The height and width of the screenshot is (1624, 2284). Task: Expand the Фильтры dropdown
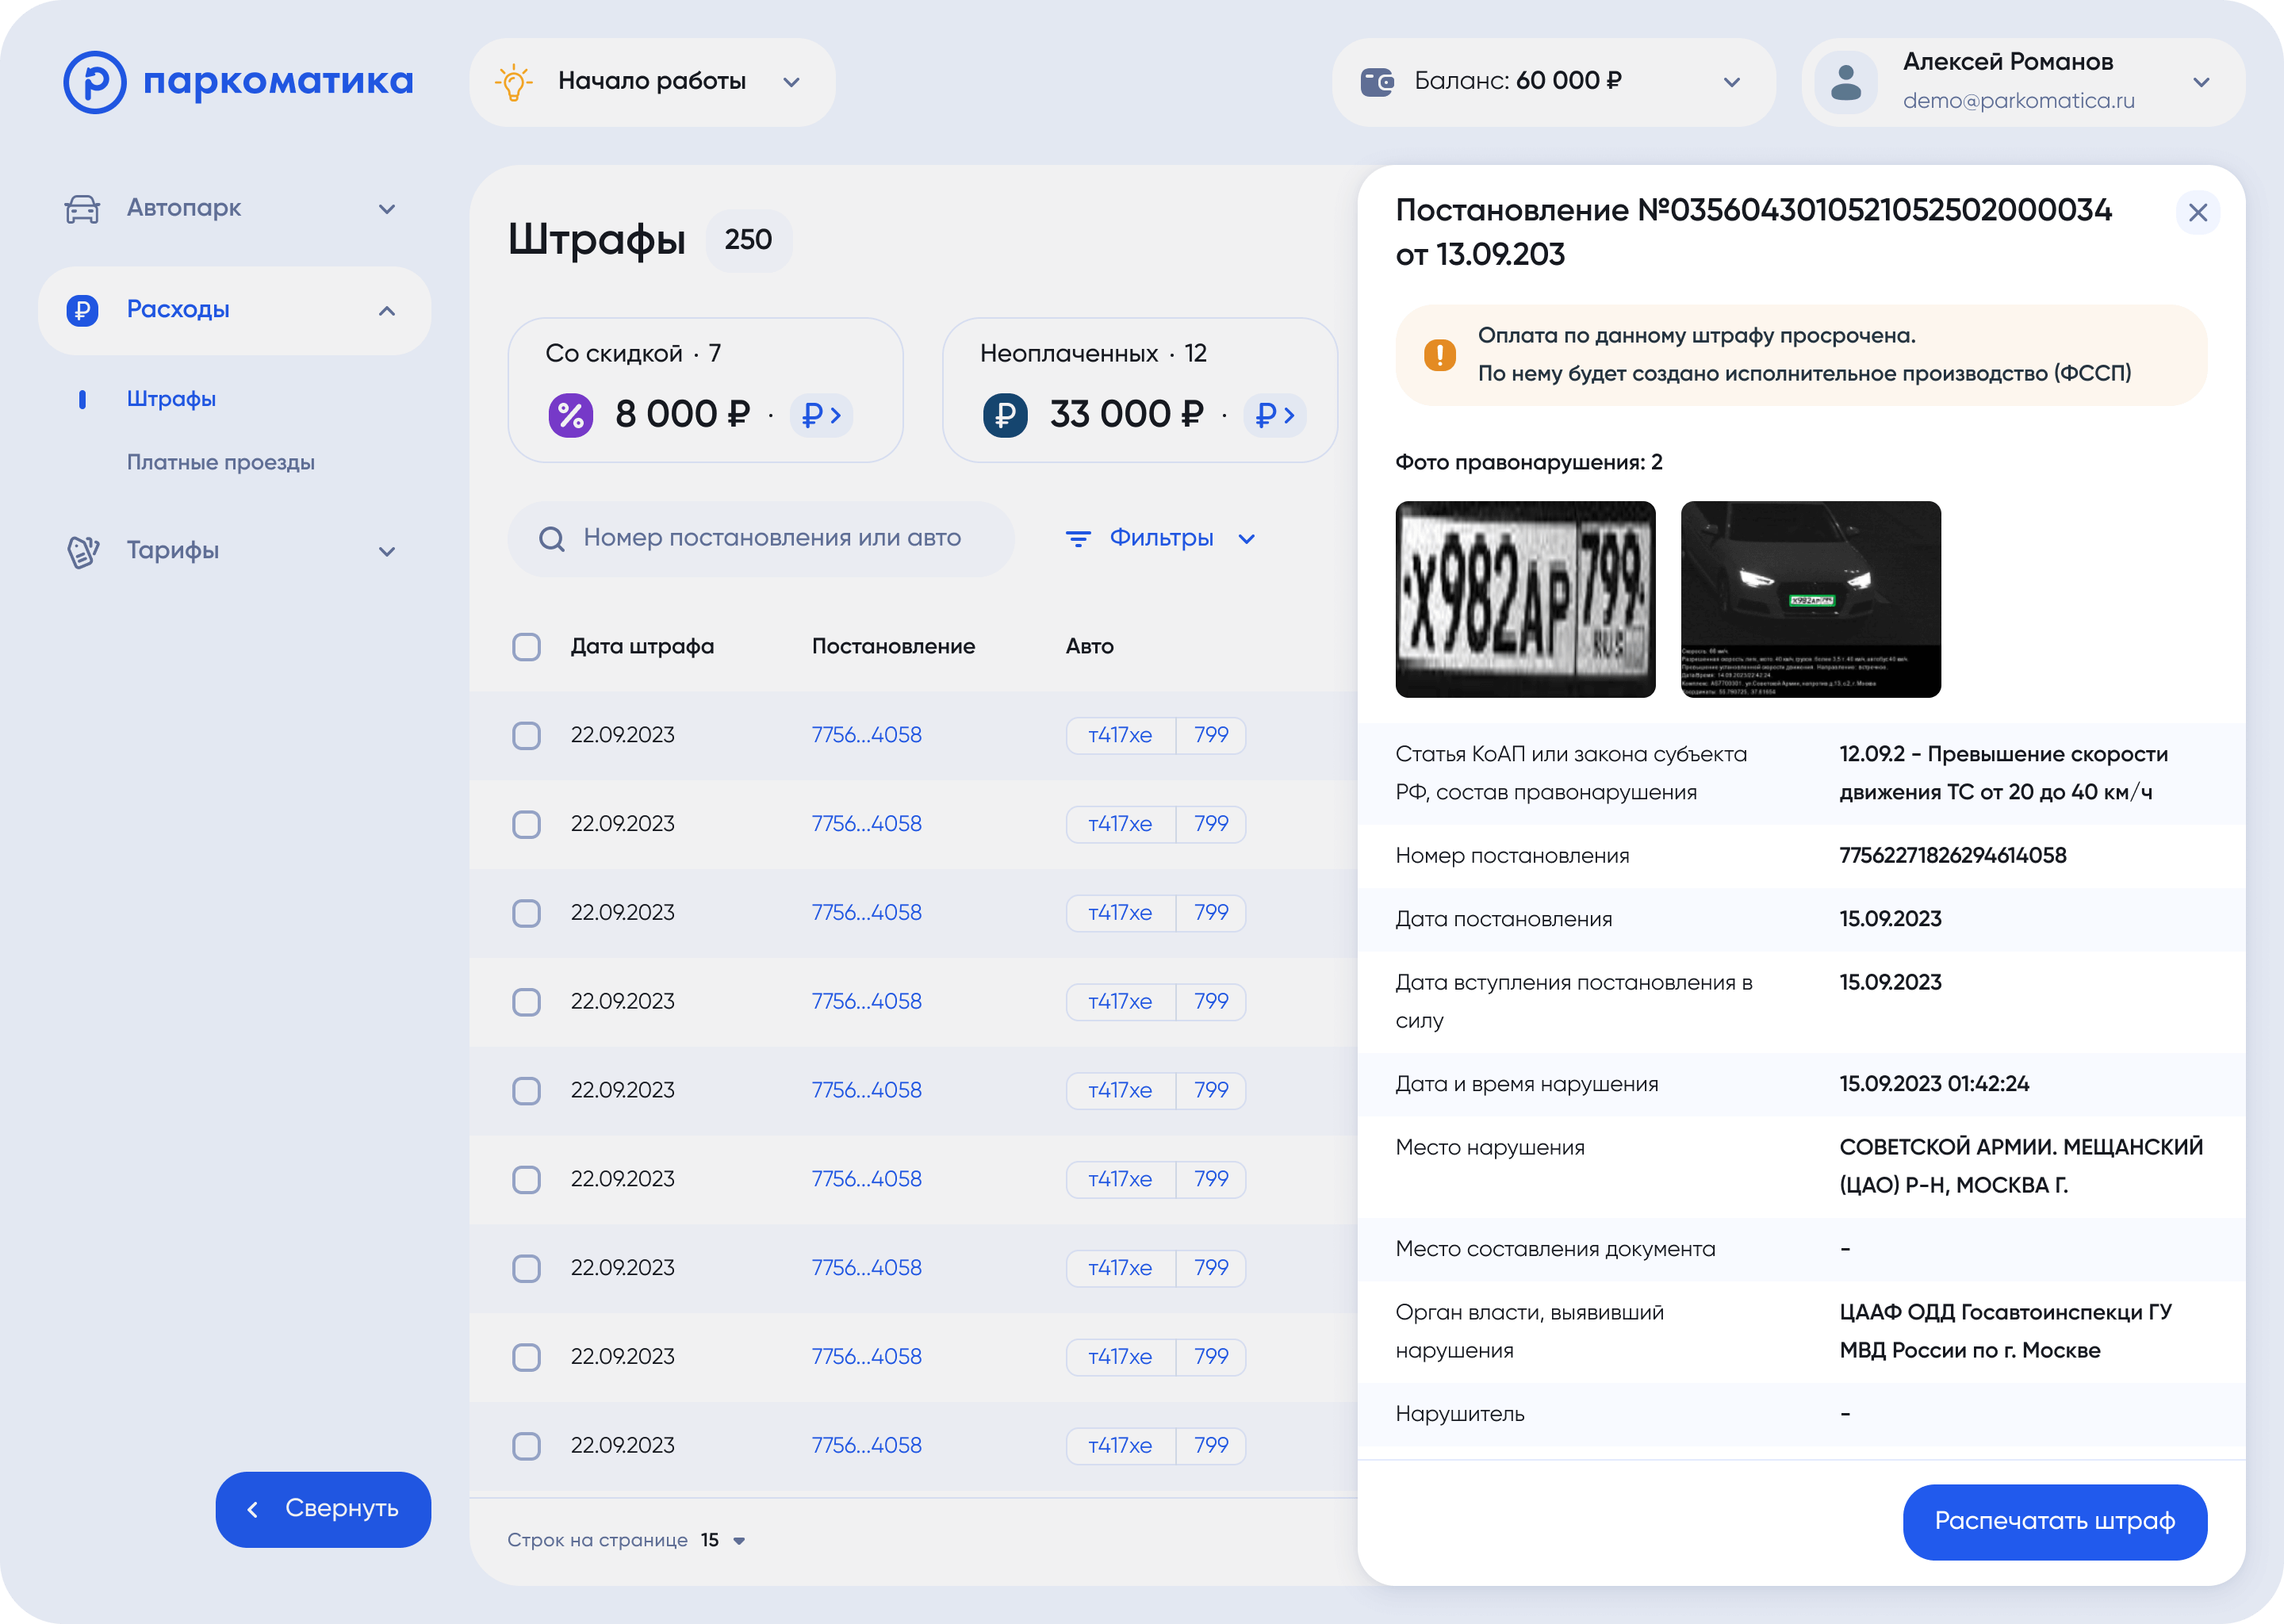click(1160, 539)
